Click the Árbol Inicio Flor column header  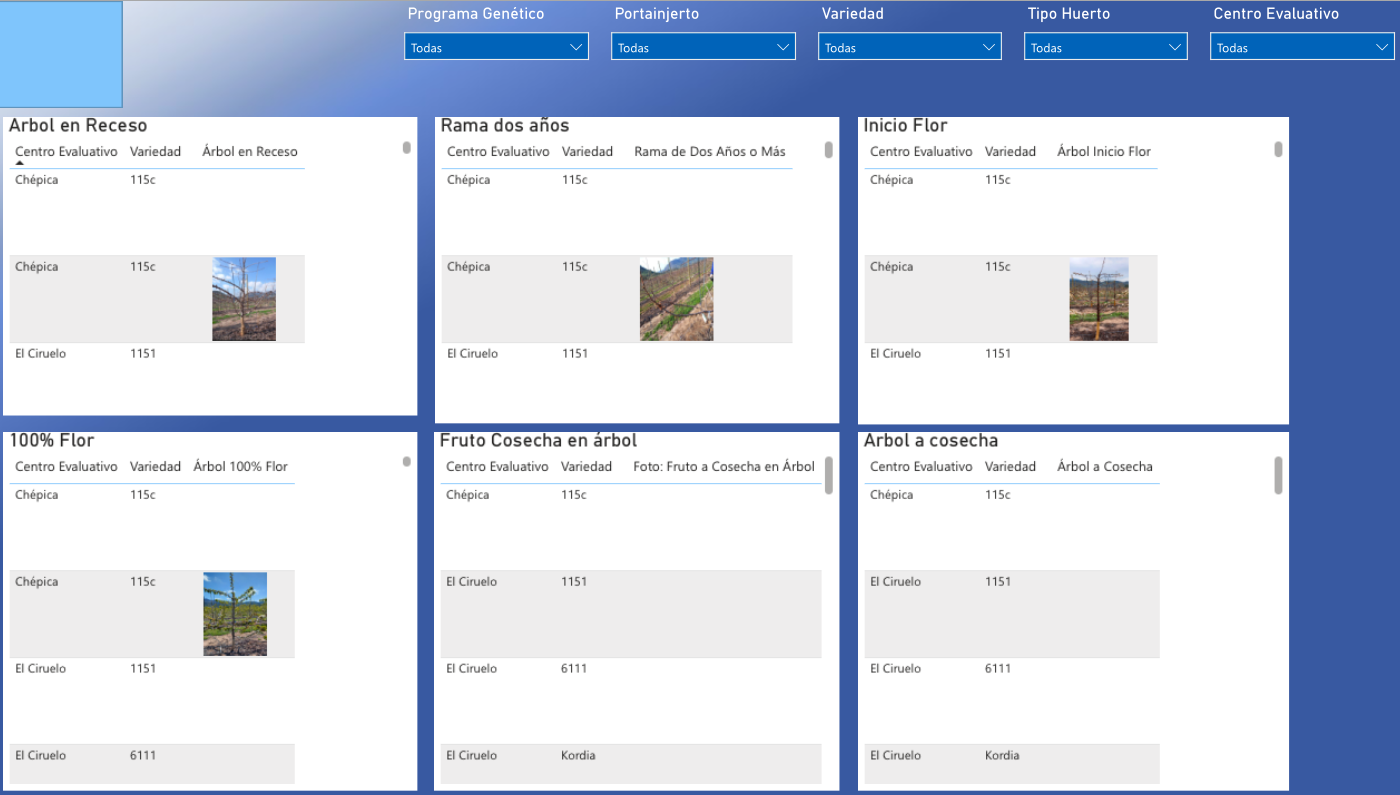pos(1104,152)
